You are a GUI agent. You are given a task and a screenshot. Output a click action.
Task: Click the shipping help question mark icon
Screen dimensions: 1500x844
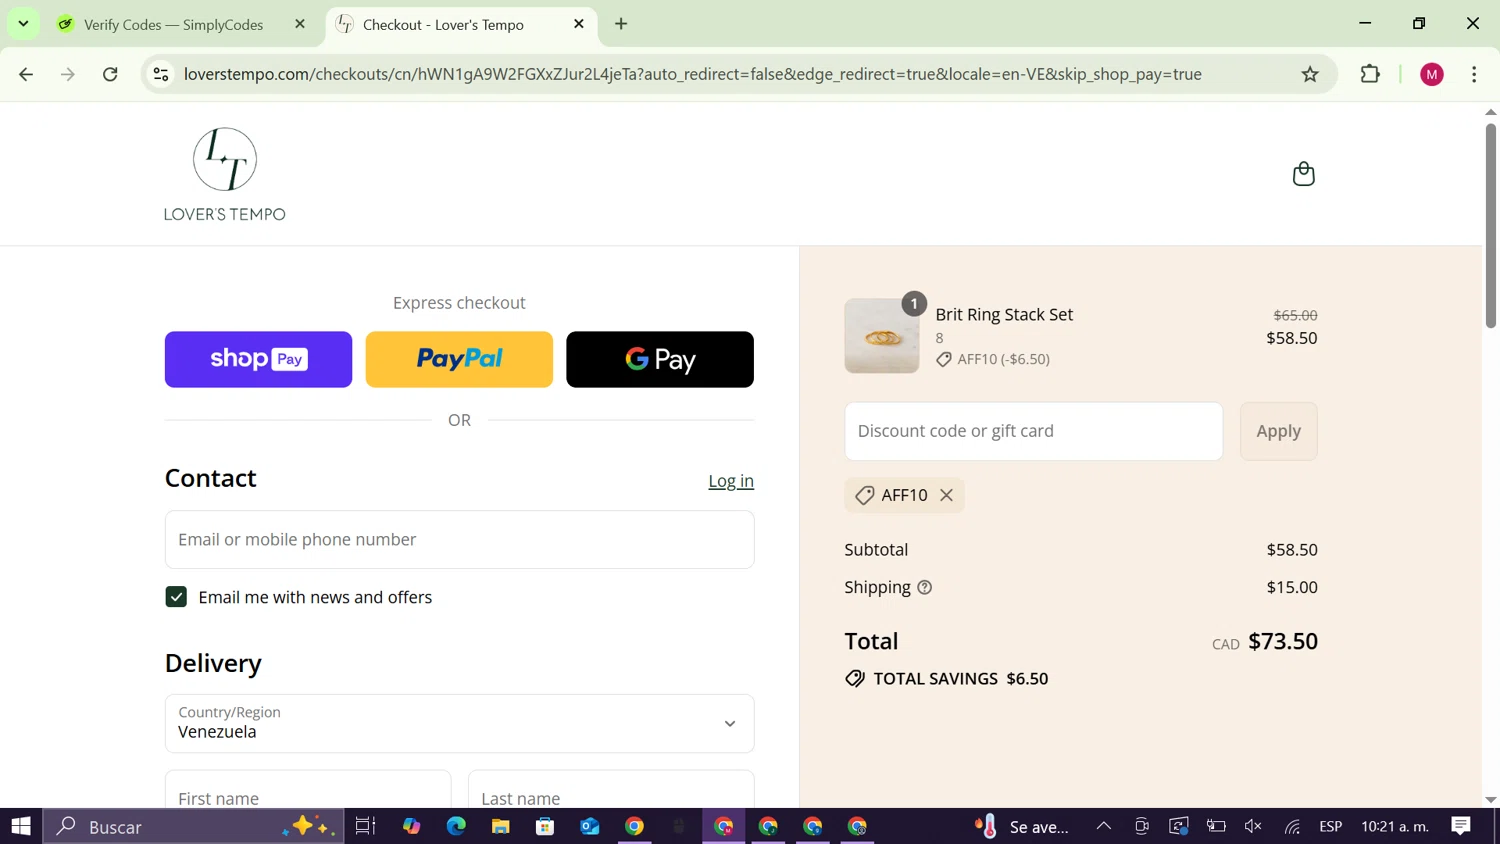click(925, 587)
